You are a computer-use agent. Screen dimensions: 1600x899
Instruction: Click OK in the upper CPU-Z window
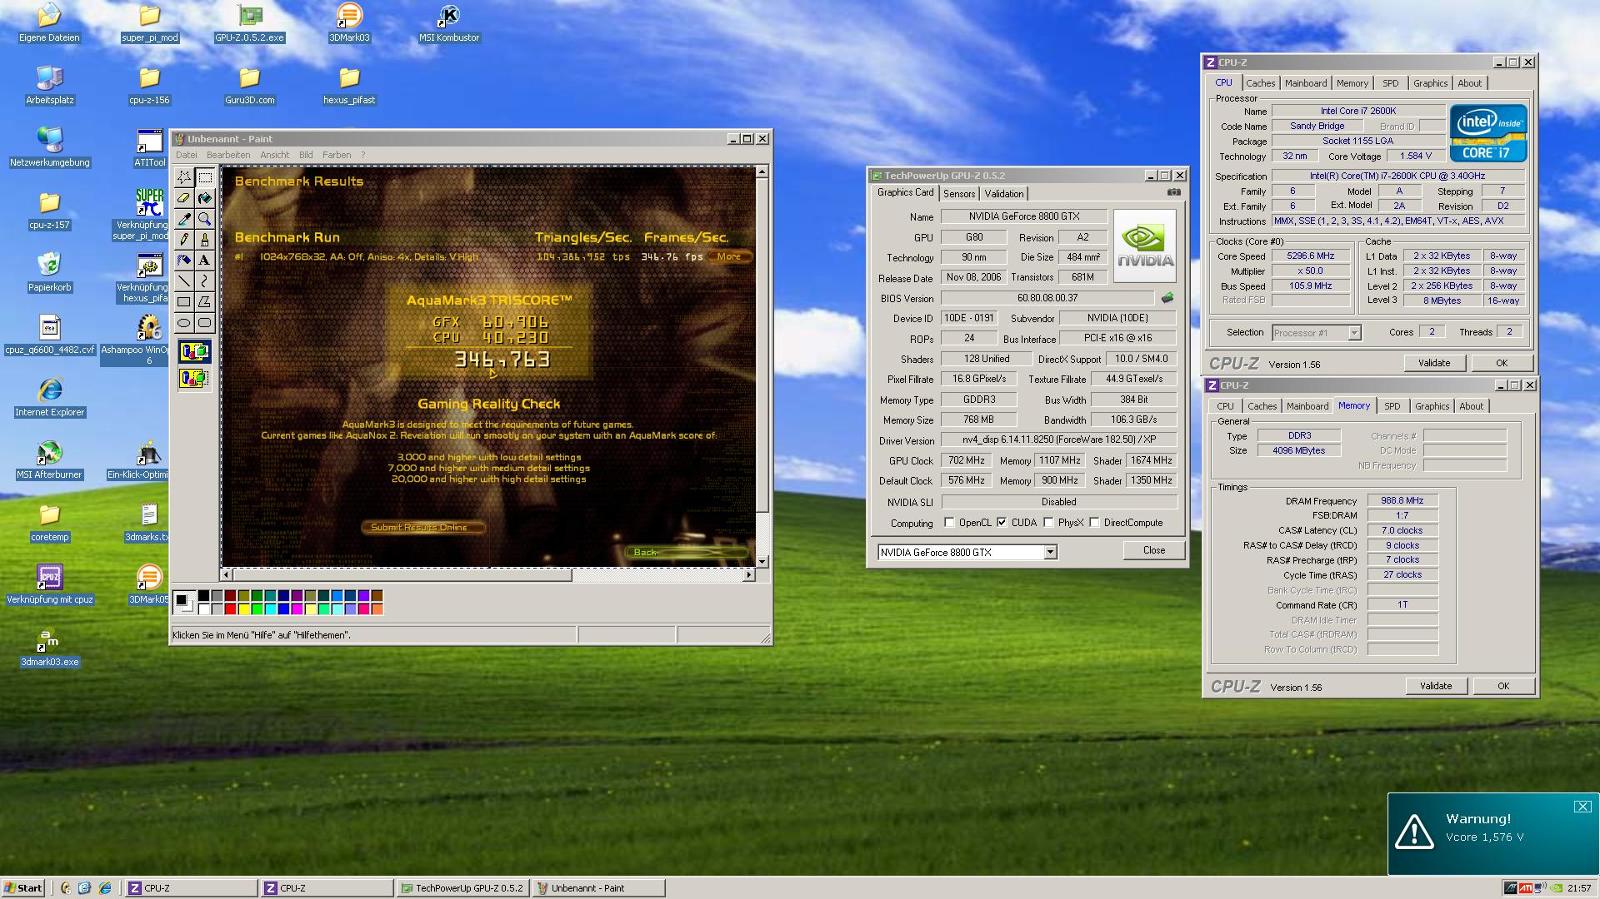[1501, 363]
